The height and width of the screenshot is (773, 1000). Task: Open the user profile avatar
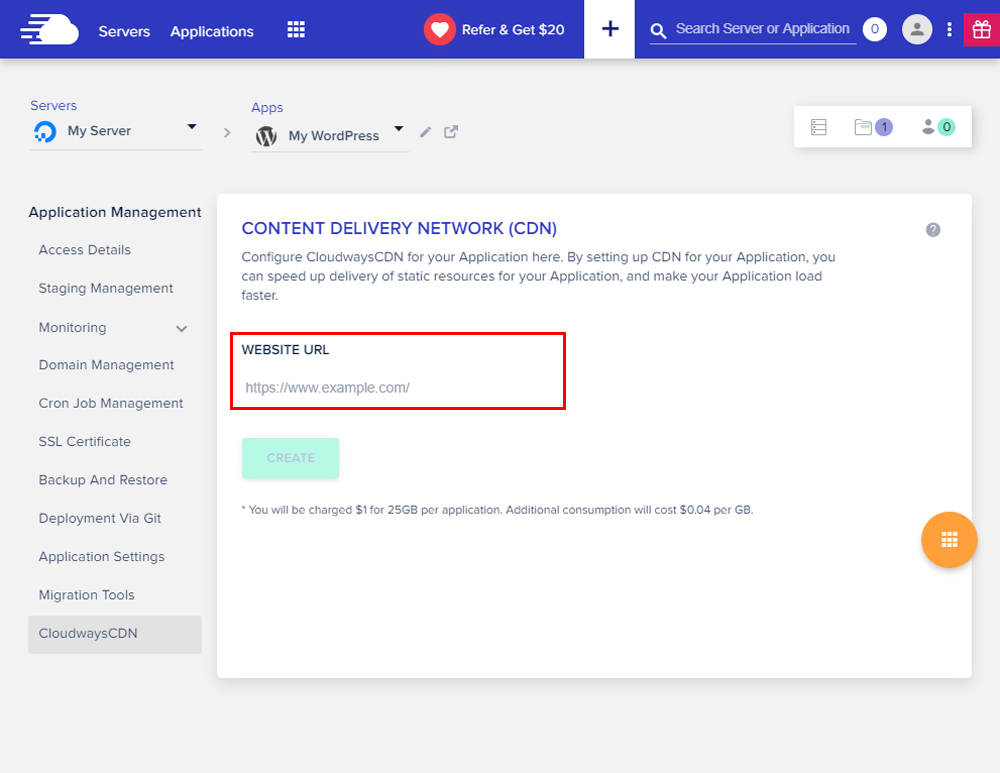(x=916, y=29)
